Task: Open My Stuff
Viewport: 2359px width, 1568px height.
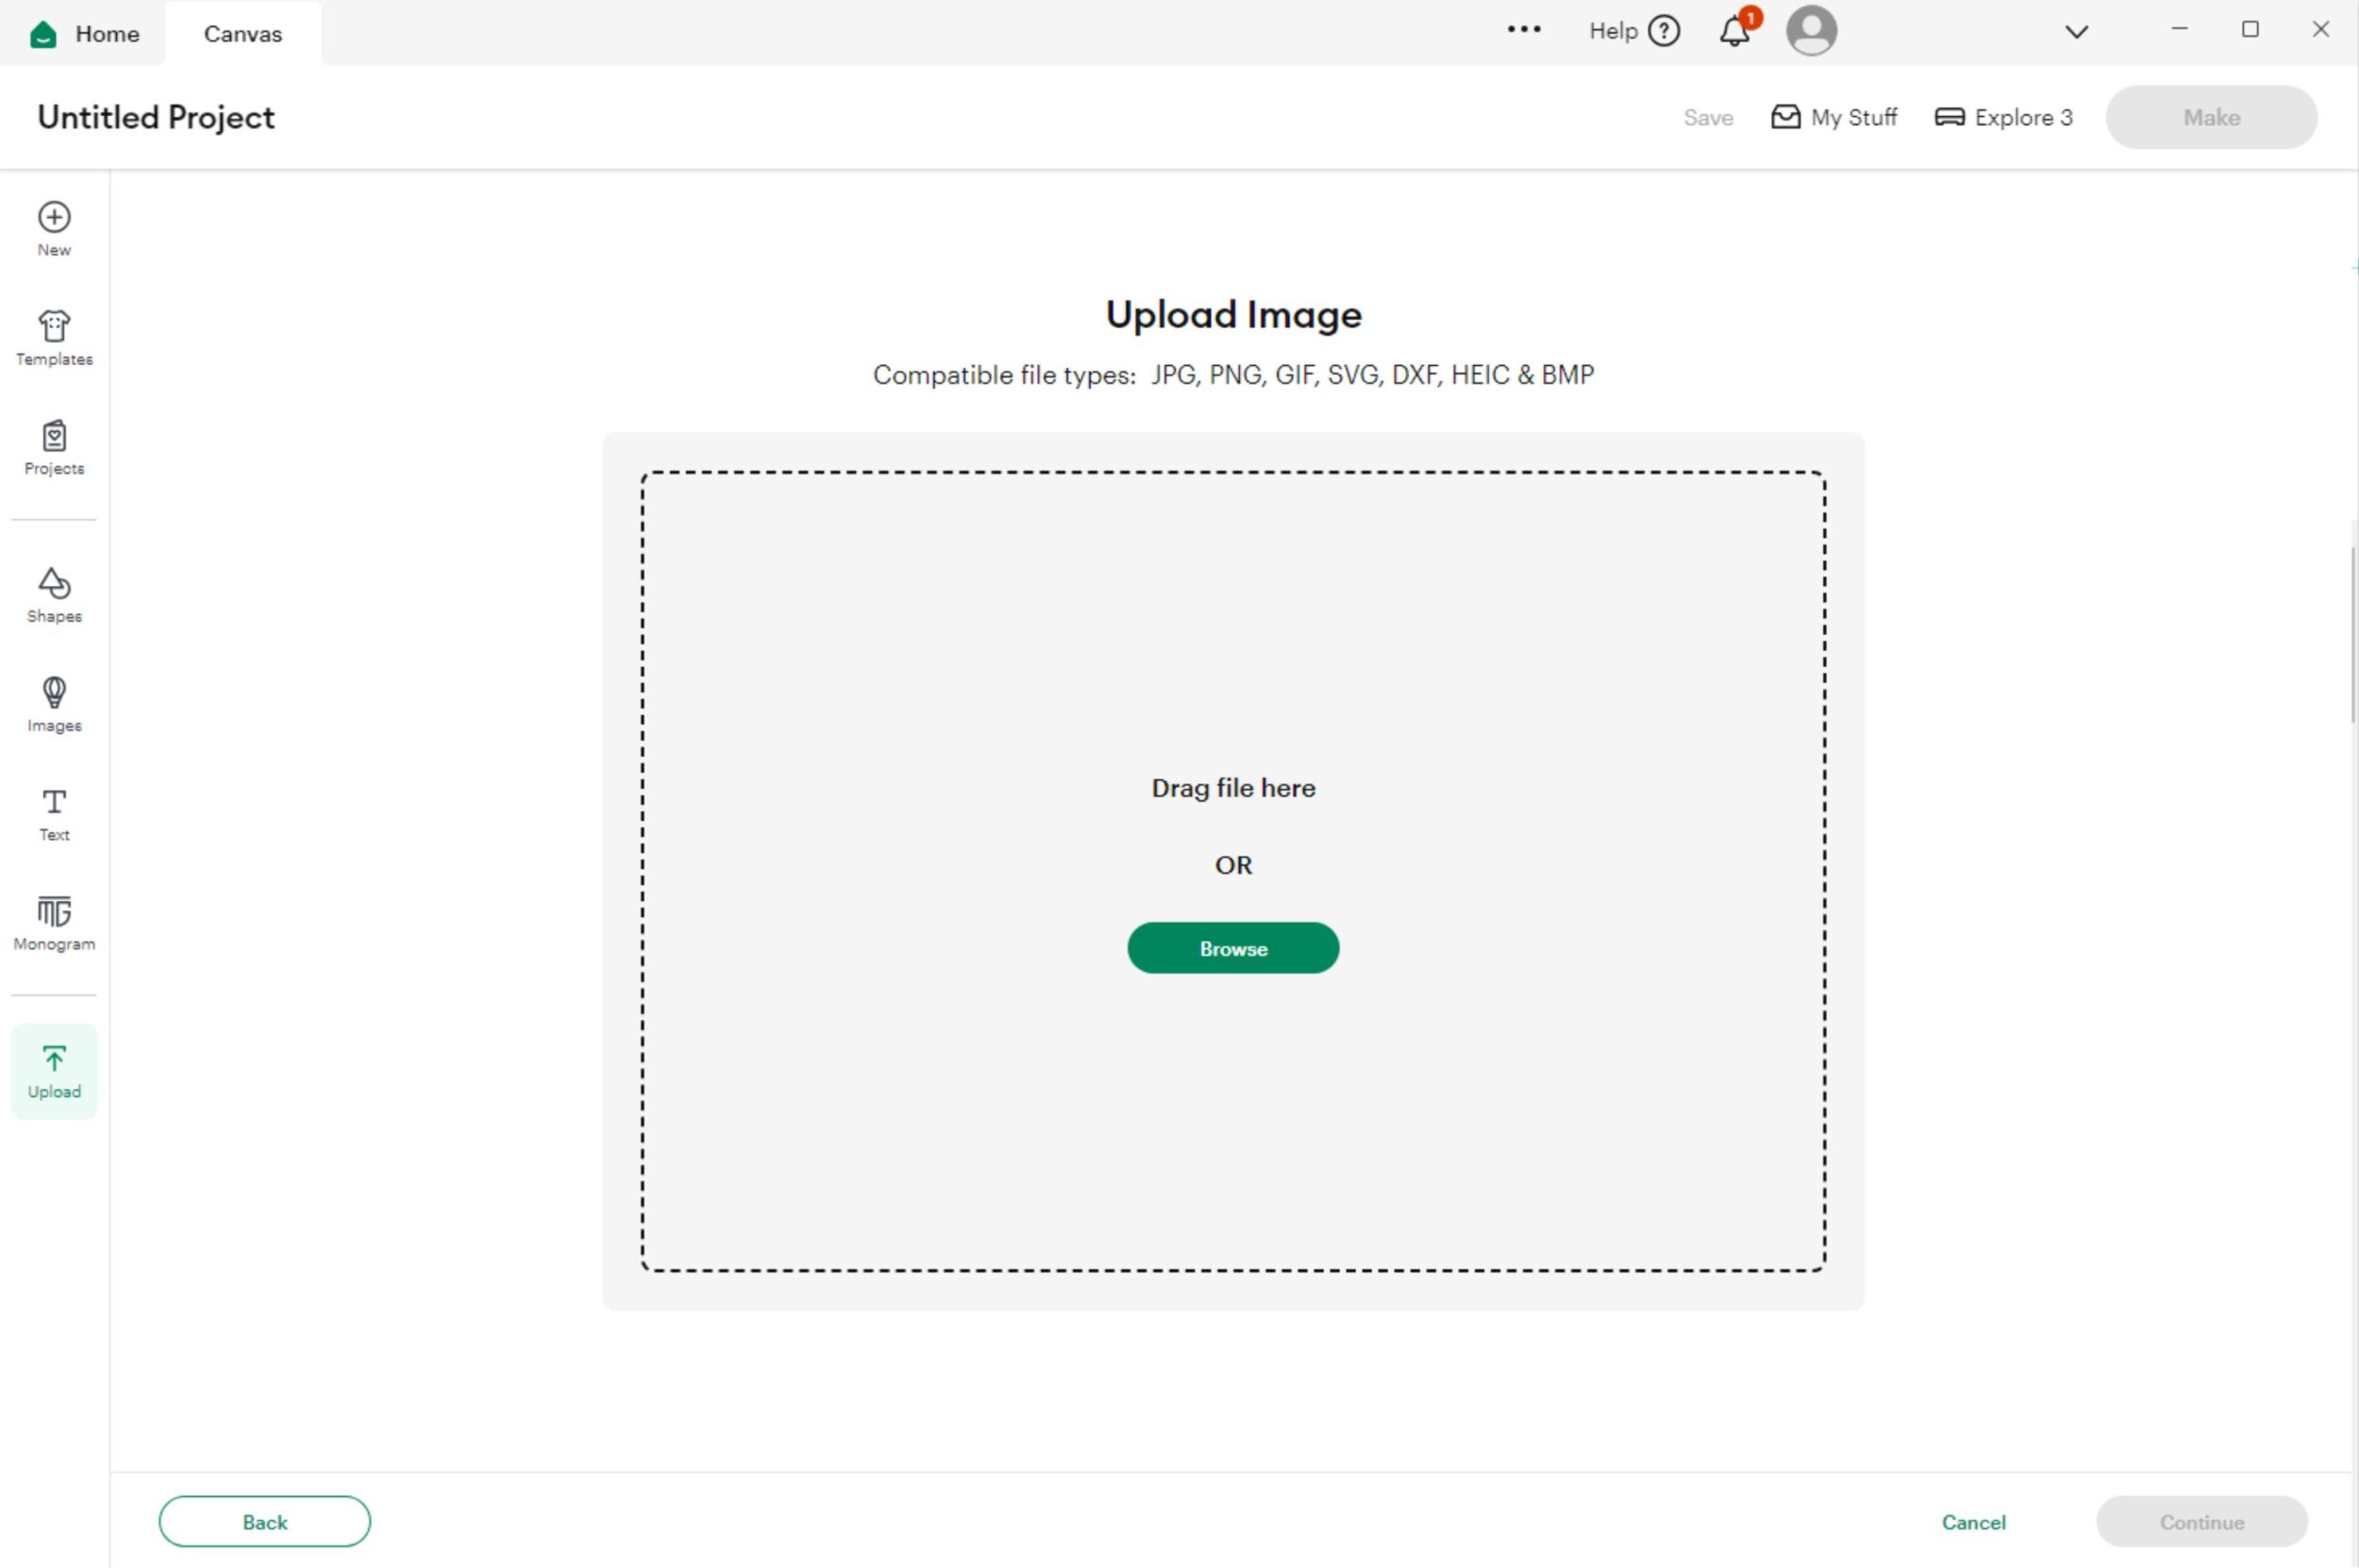Action: click(1833, 118)
